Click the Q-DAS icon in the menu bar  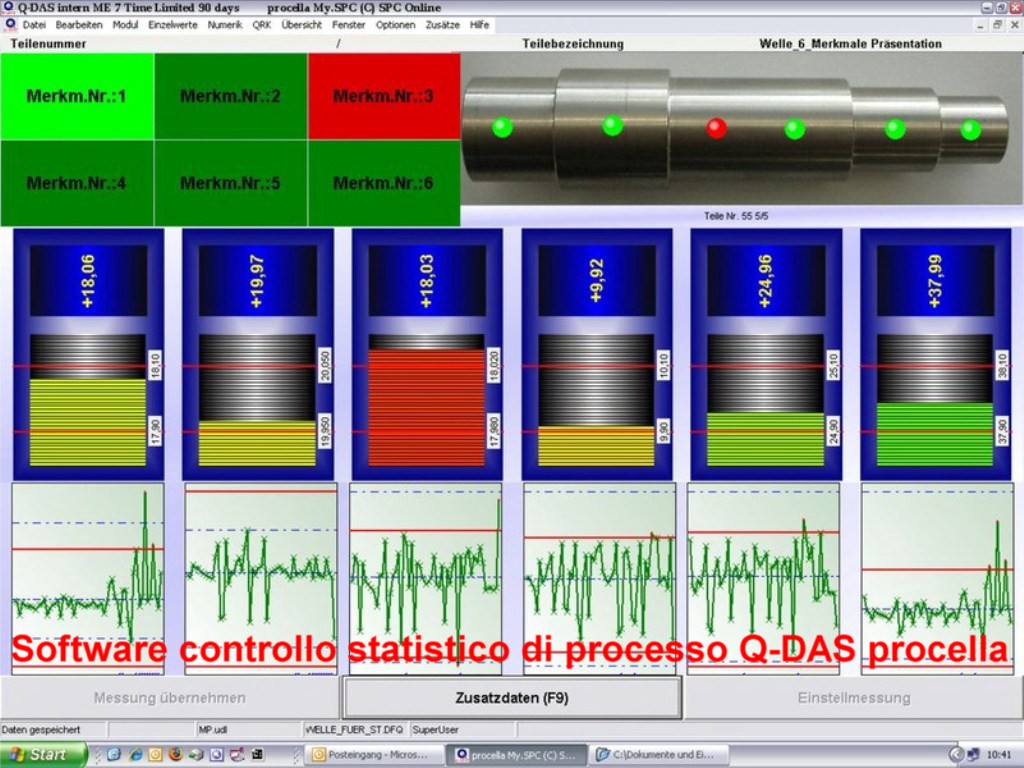point(10,25)
